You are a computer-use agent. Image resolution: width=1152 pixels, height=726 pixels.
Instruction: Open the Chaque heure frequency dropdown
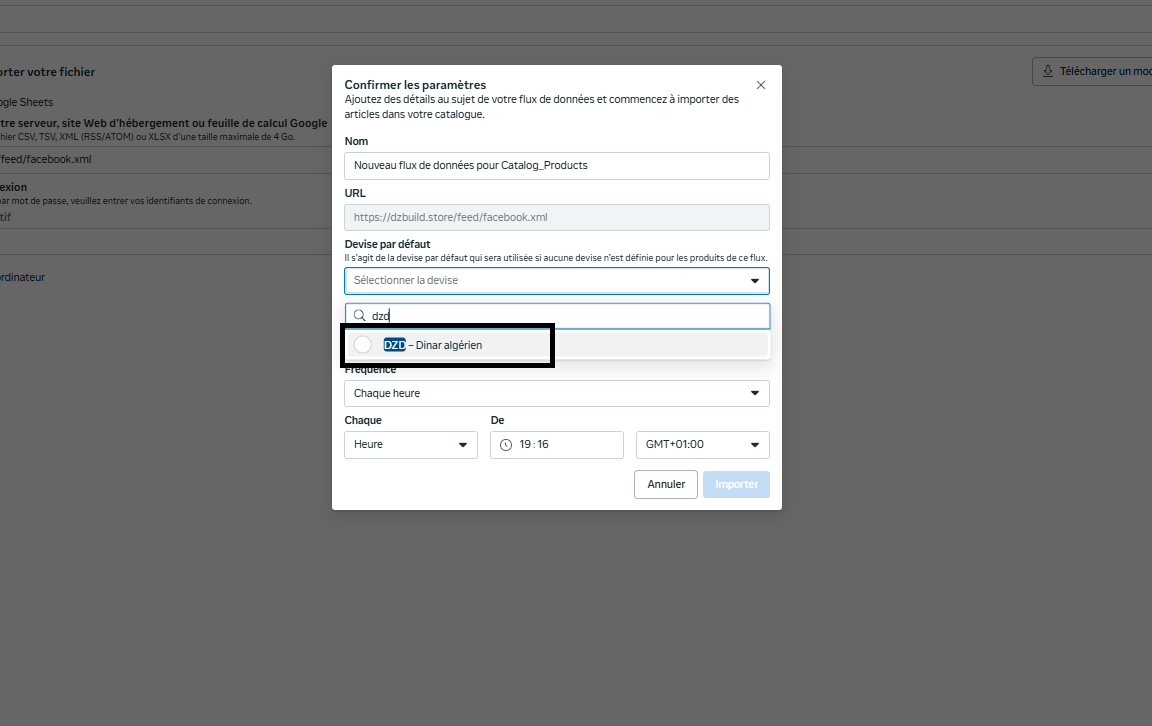tap(556, 394)
